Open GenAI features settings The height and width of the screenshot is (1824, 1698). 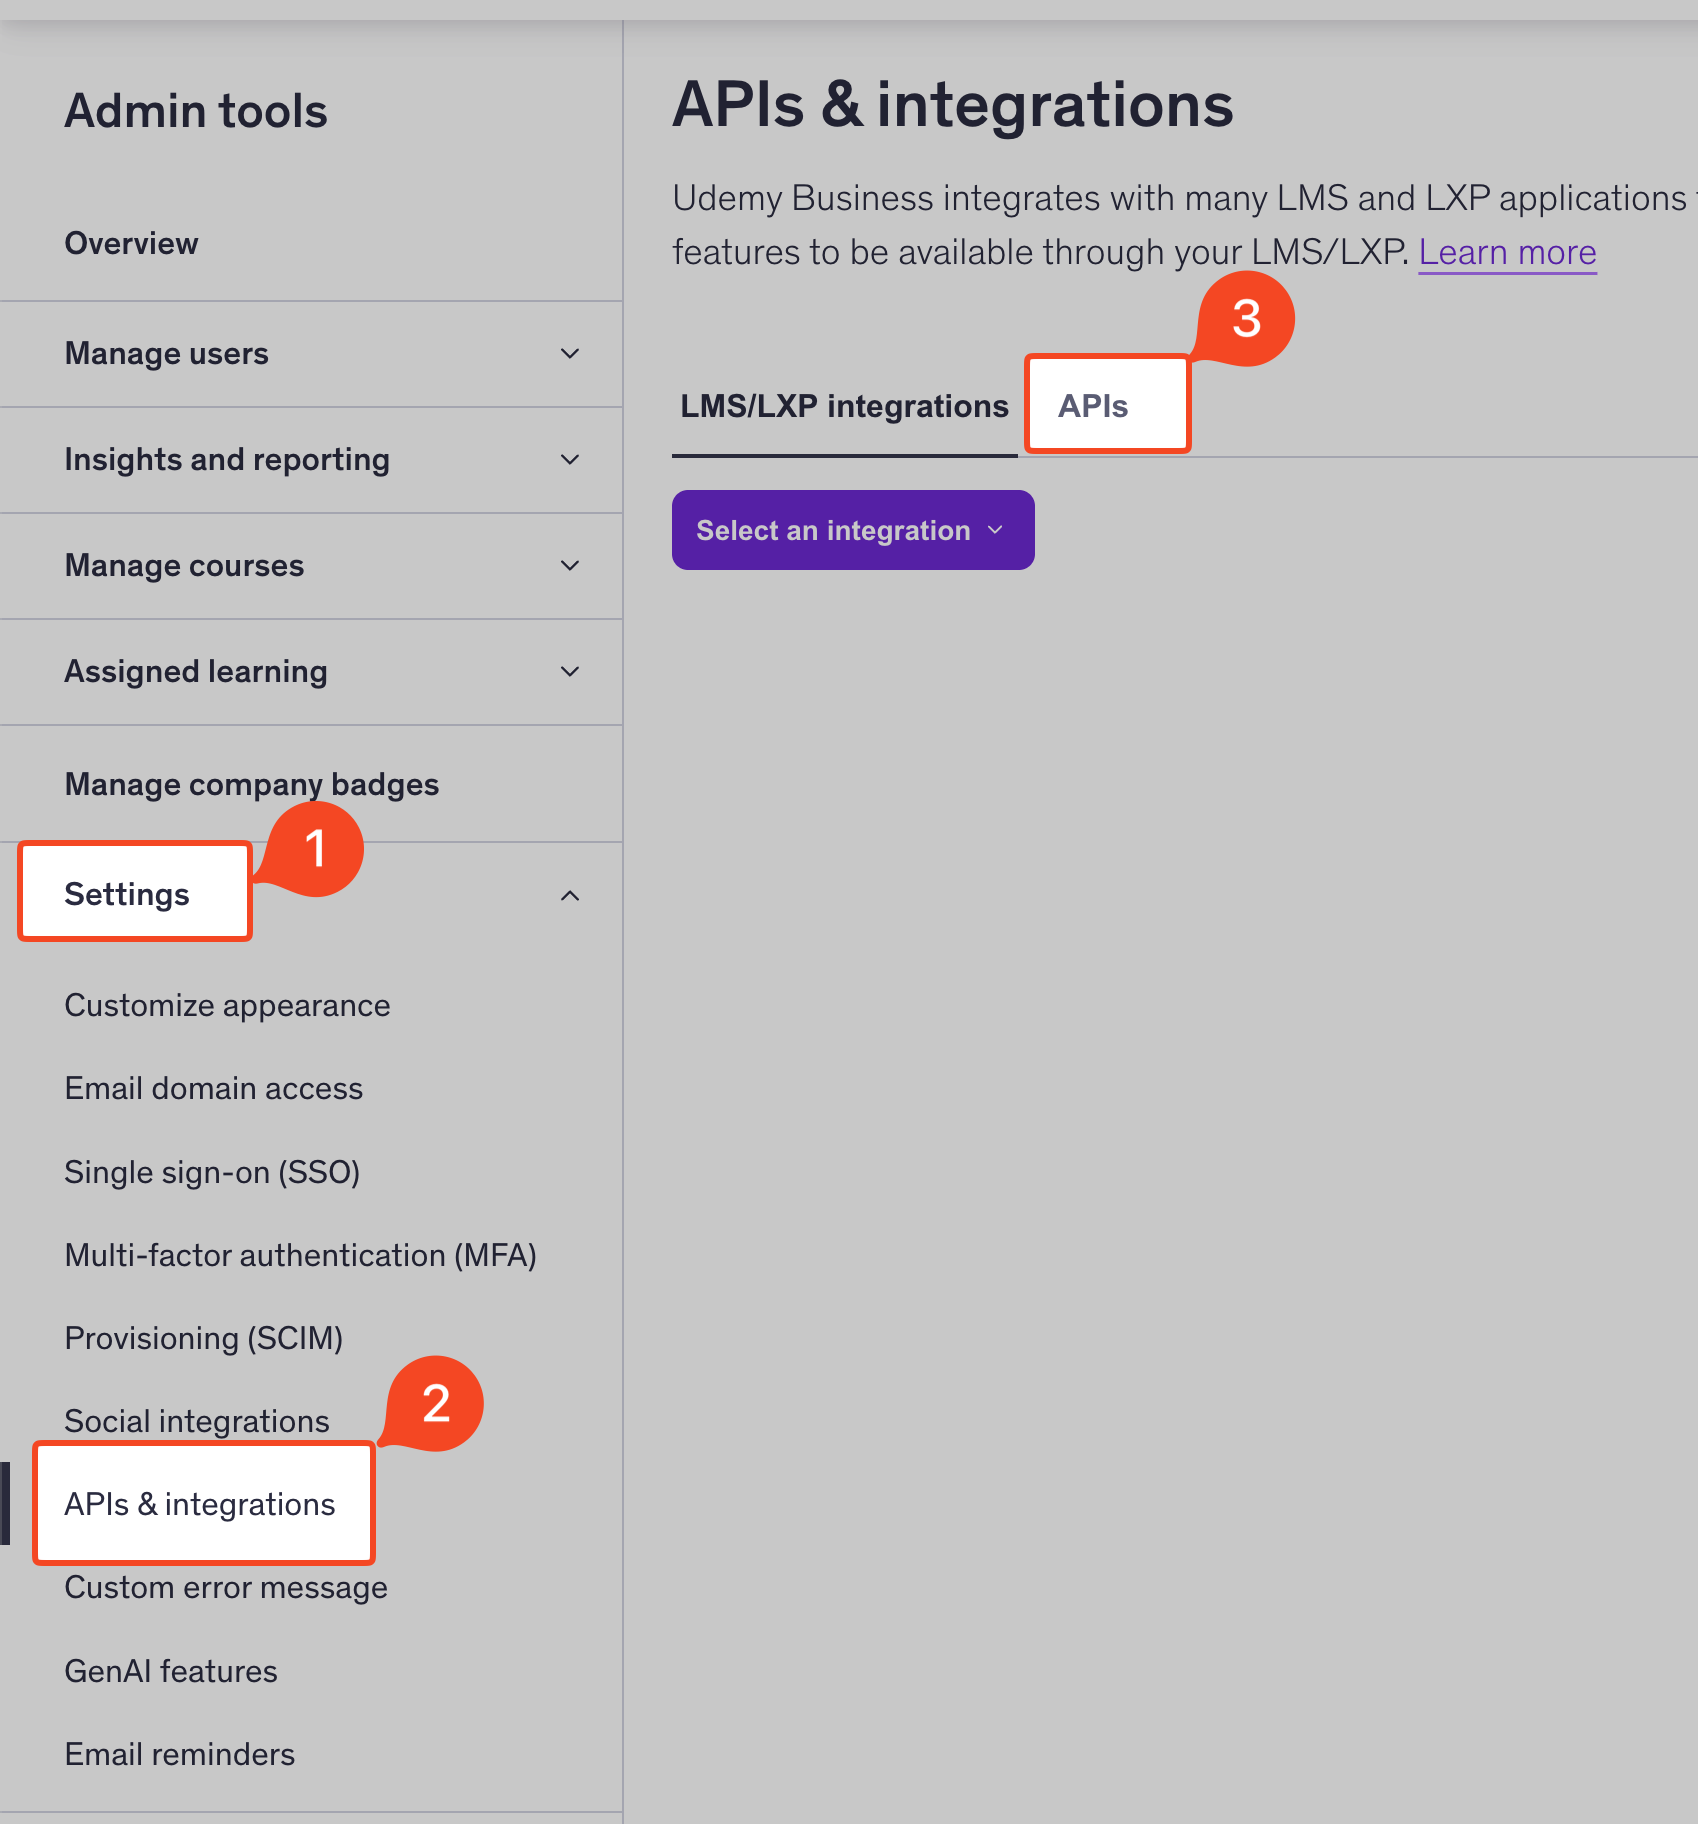click(171, 1671)
